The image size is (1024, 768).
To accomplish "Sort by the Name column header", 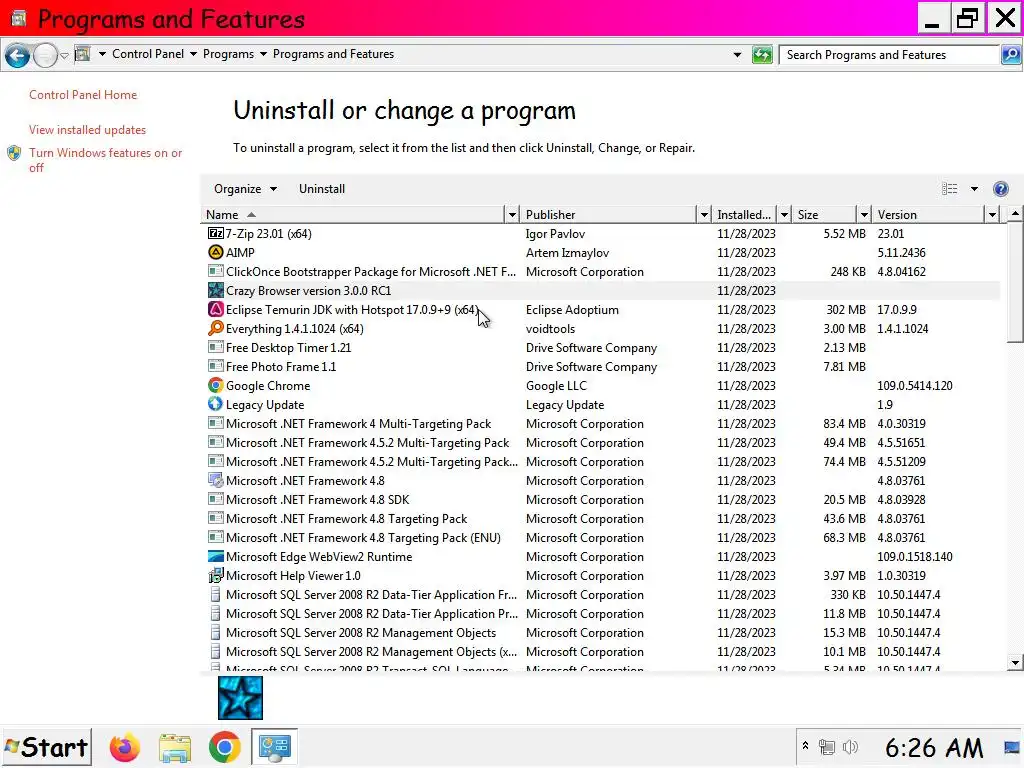I will [x=353, y=214].
